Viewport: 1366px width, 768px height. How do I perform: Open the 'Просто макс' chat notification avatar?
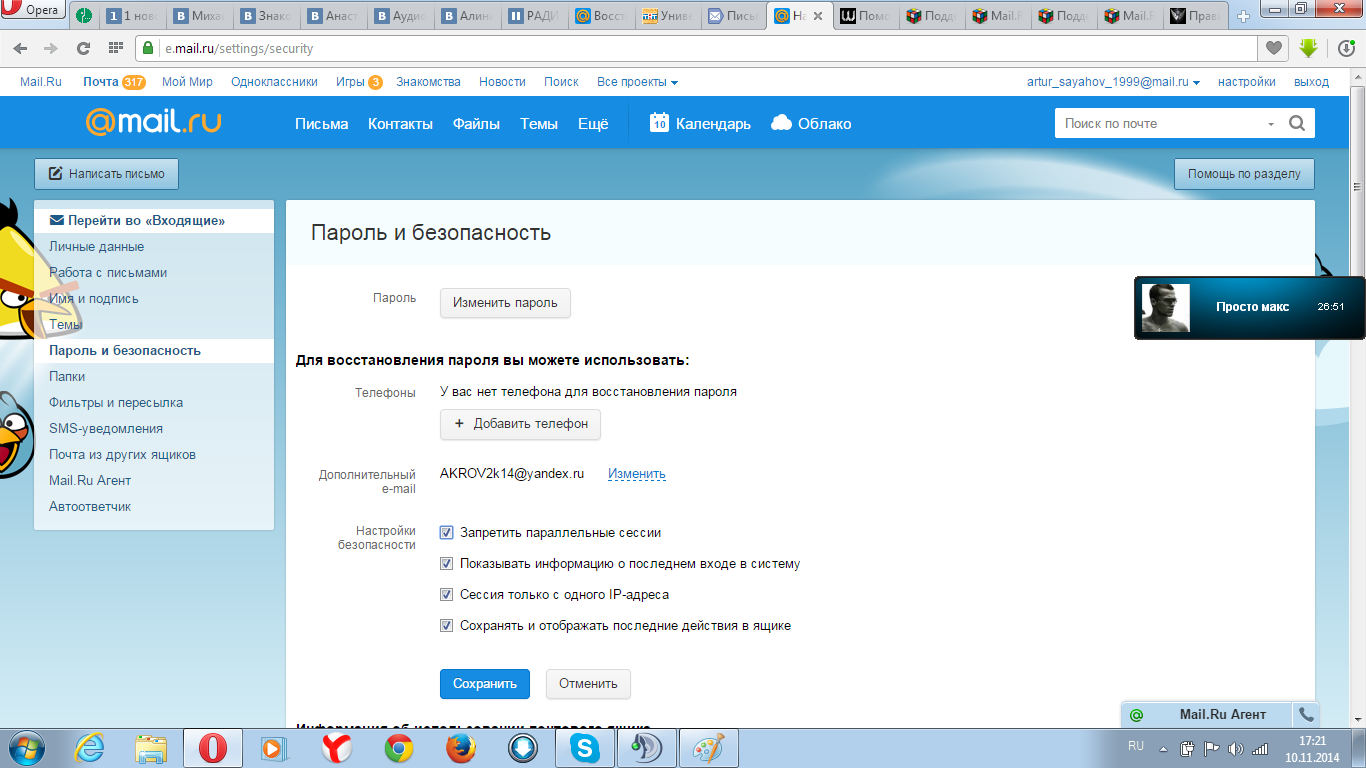1166,308
